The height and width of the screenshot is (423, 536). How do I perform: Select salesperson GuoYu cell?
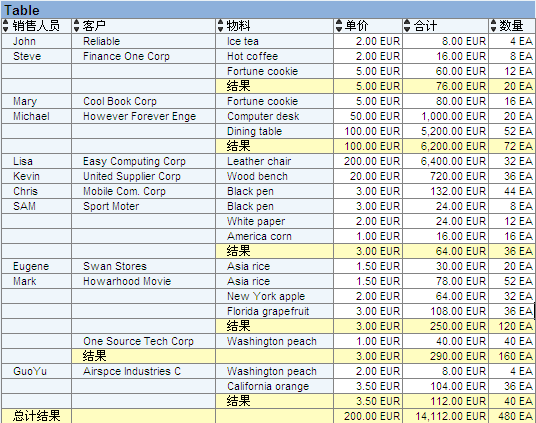coord(37,371)
